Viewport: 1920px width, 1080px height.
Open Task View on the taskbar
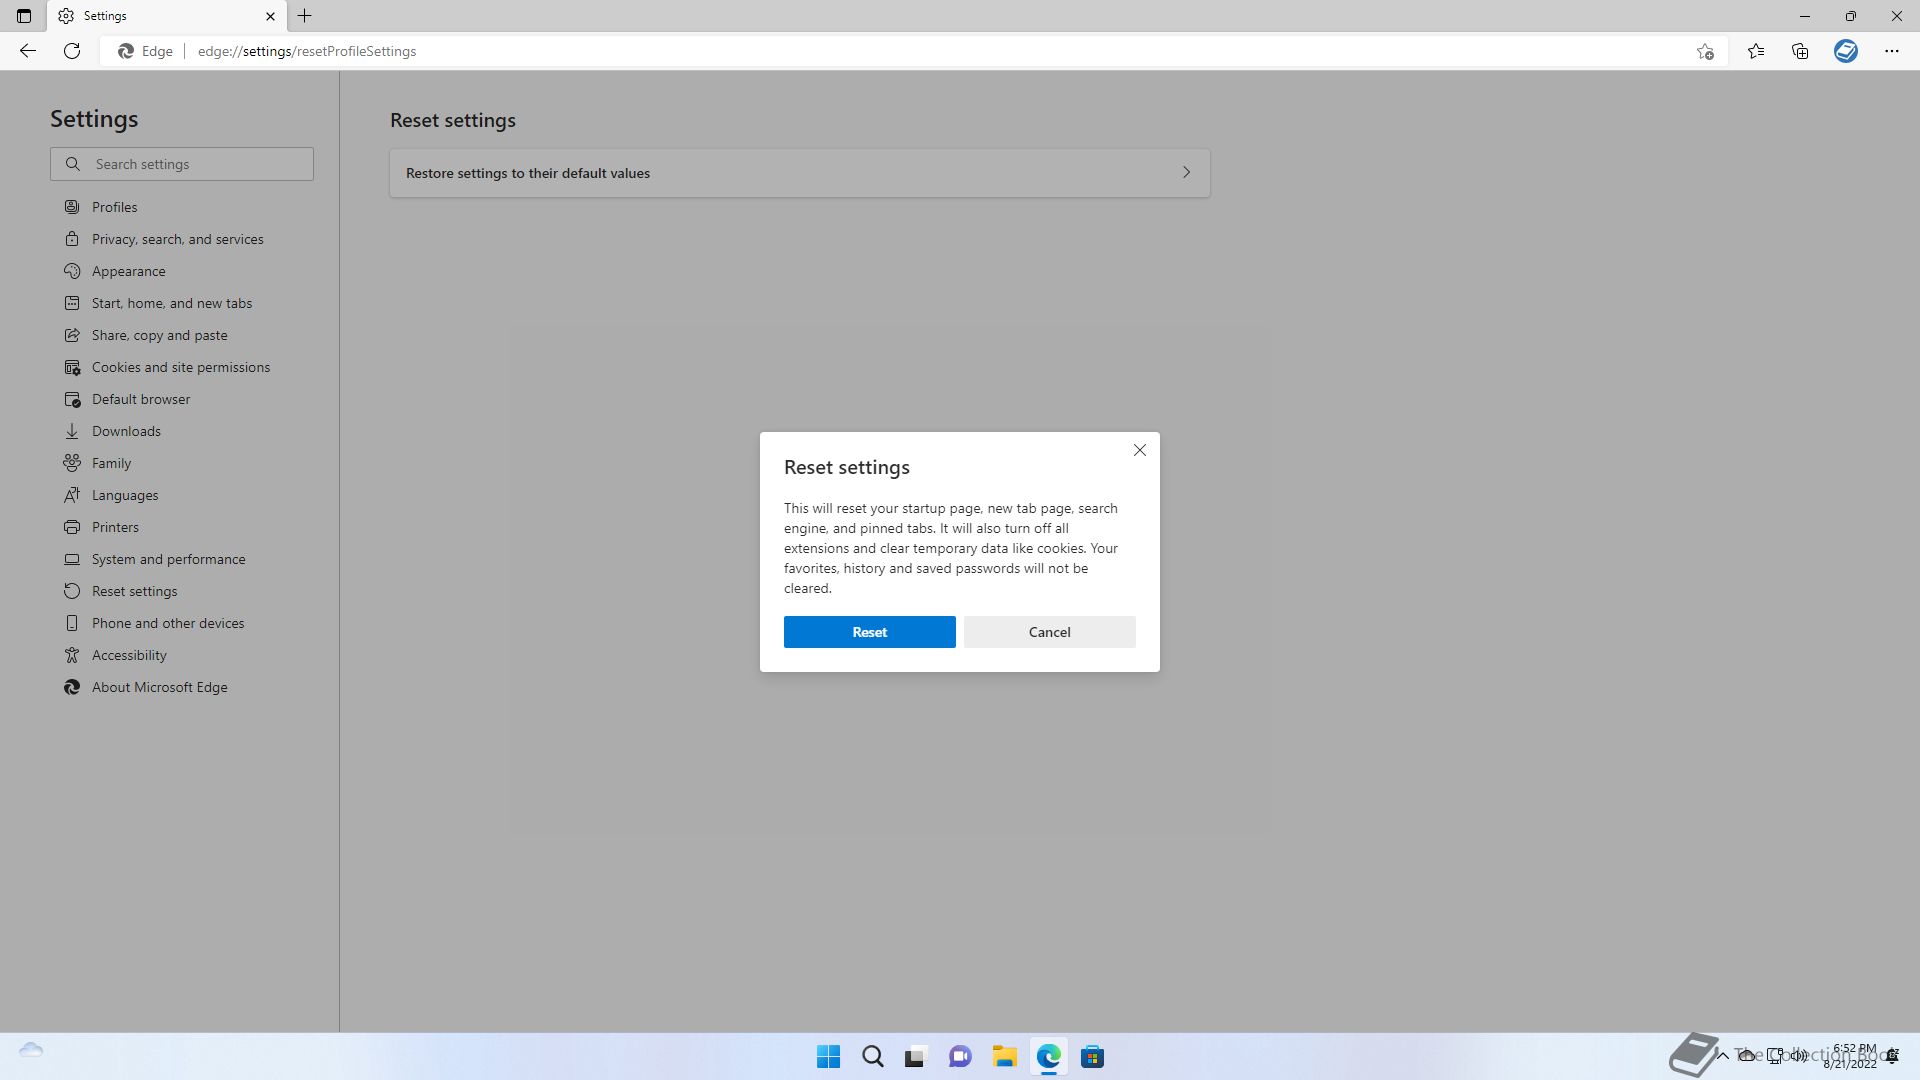[916, 1057]
